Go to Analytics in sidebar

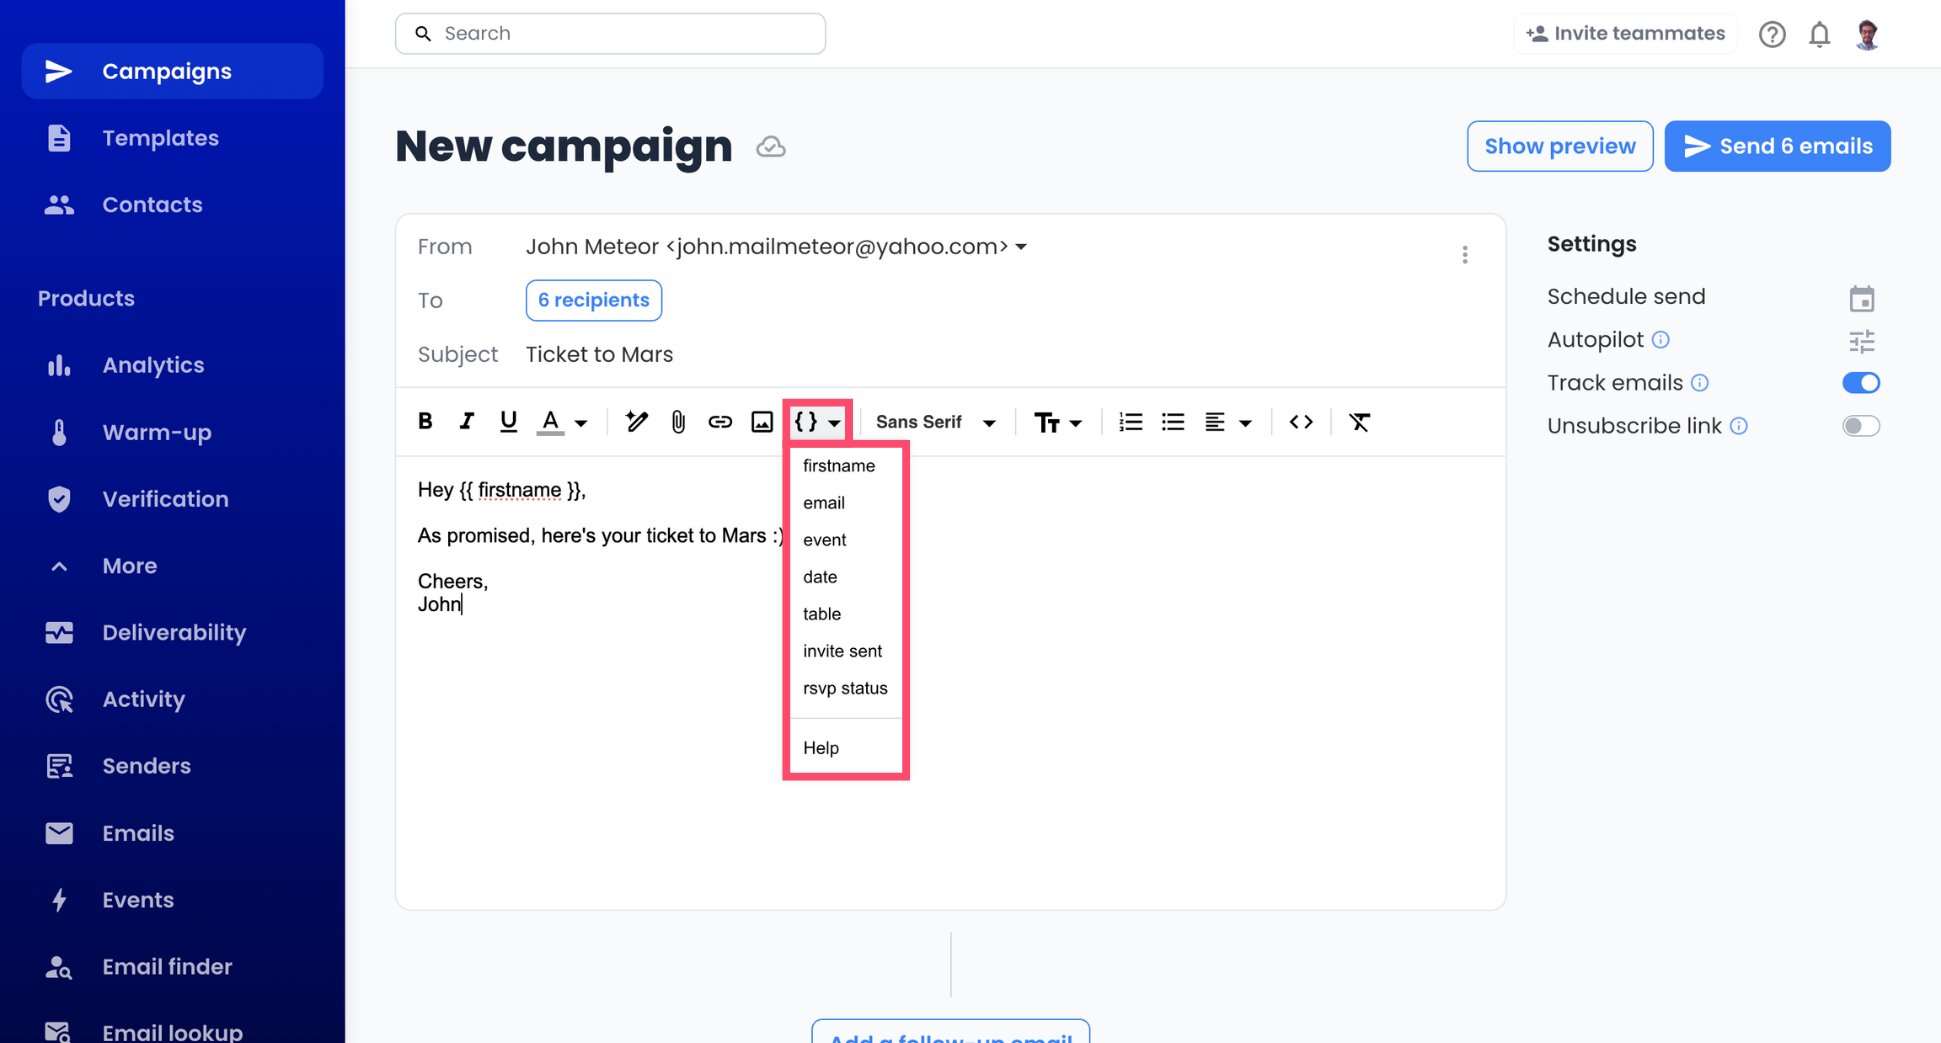tap(153, 365)
